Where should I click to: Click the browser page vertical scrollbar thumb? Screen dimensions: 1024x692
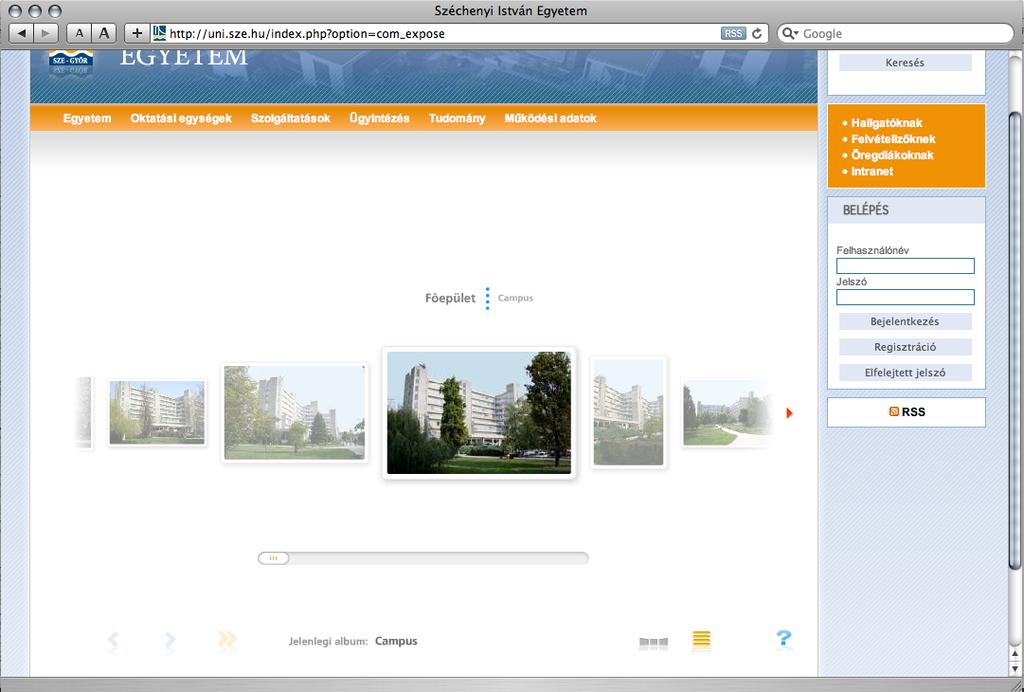pyautogui.click(x=1014, y=339)
